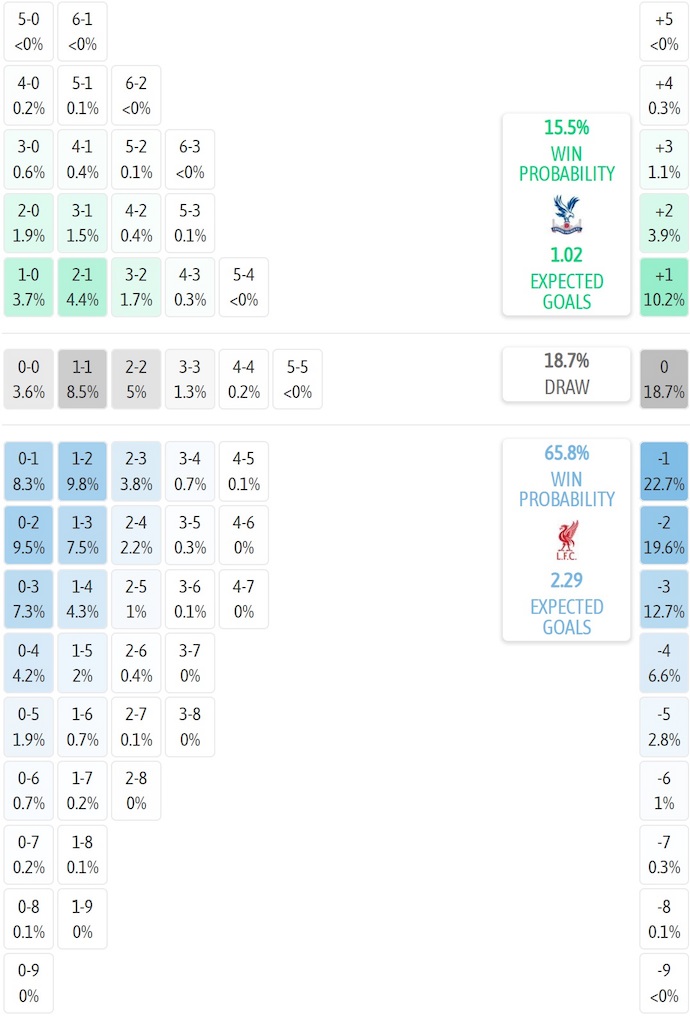Click the 18.7% DRAW panel
This screenshot has height=1026, width=690.
pos(566,374)
